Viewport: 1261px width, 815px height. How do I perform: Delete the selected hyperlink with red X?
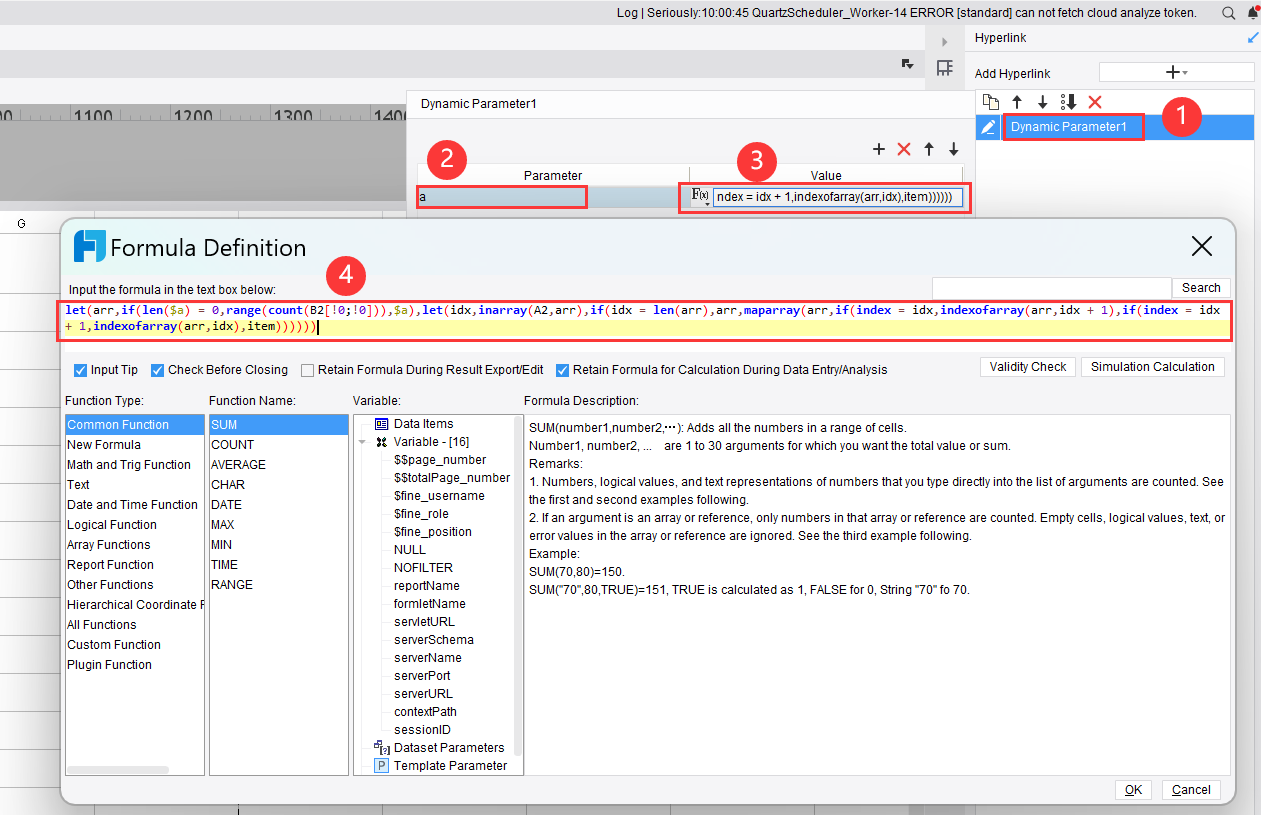[x=1095, y=102]
